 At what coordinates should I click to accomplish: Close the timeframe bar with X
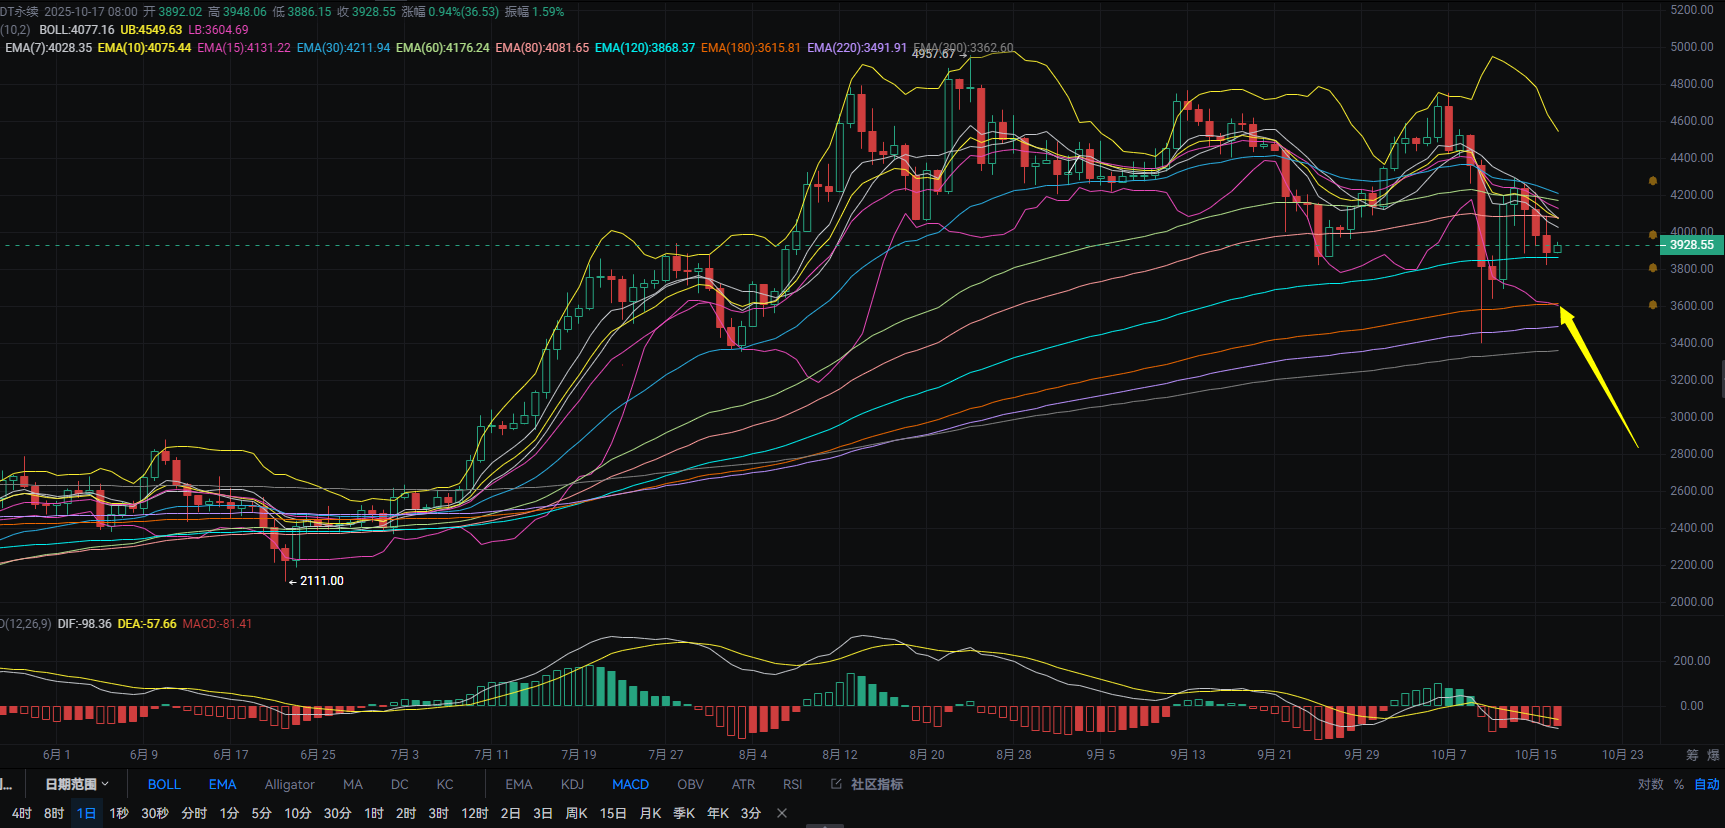pyautogui.click(x=782, y=813)
